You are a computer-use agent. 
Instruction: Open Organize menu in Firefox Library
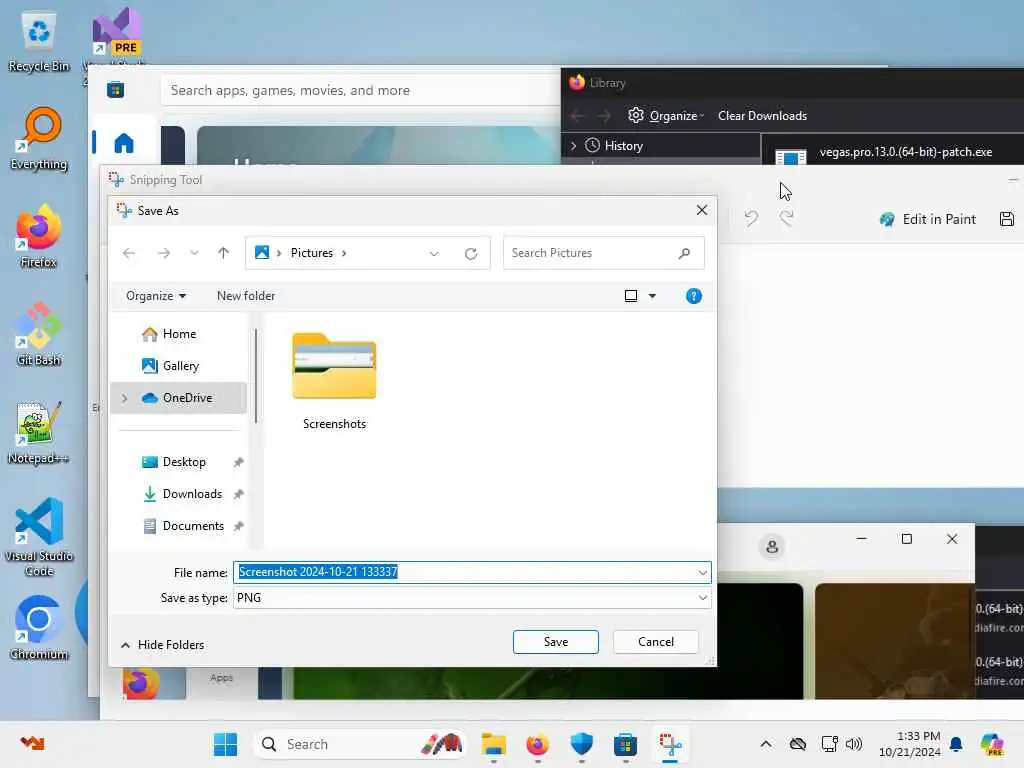click(x=666, y=116)
